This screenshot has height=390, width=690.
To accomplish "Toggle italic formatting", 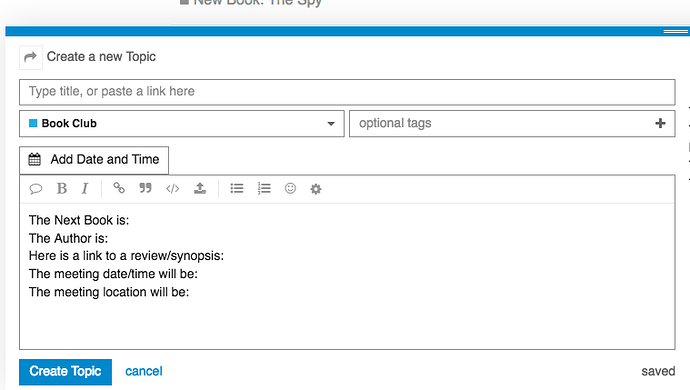I will pyautogui.click(x=85, y=188).
